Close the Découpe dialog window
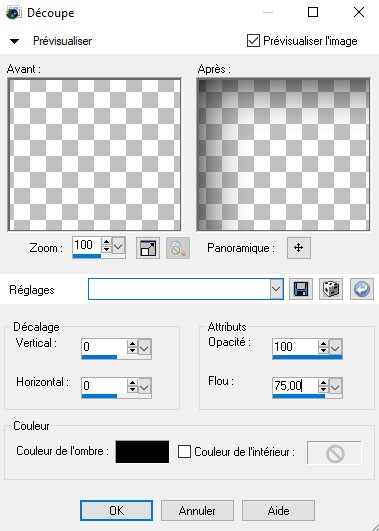379x531 pixels. click(359, 12)
